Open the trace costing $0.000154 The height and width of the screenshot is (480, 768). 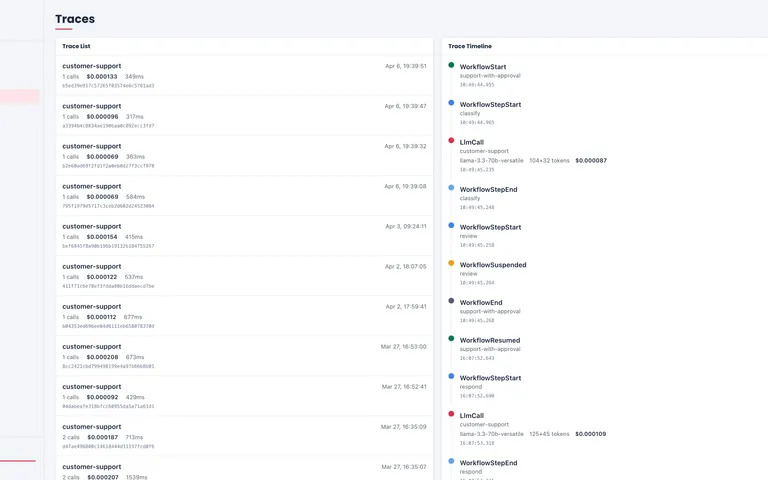tap(244, 235)
